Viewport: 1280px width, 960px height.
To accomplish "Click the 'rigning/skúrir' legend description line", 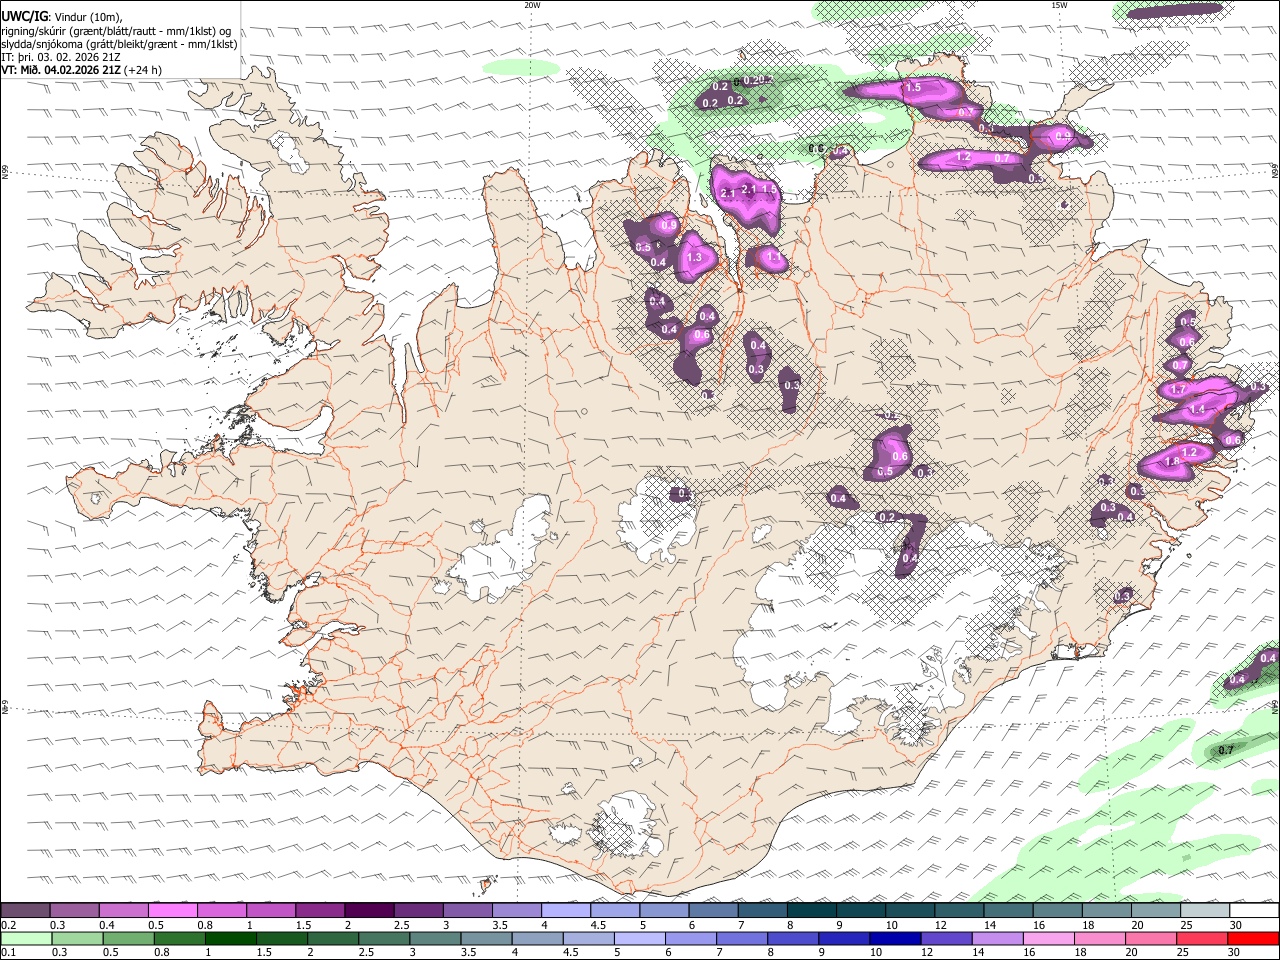I will (116, 31).
